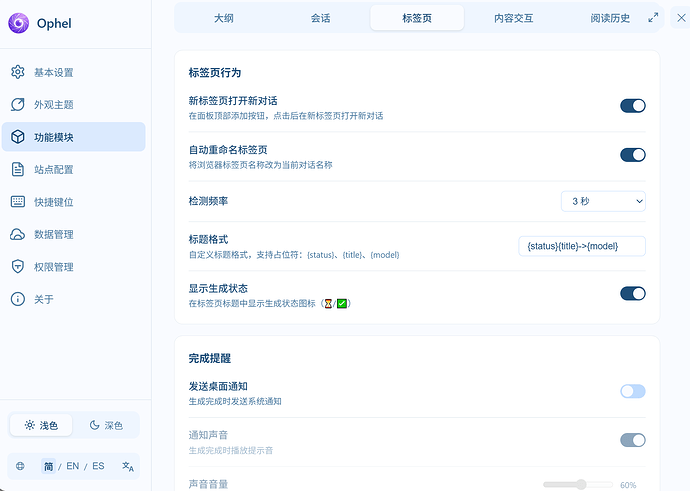Click the globe language icon
The width and height of the screenshot is (690, 491).
click(20, 466)
